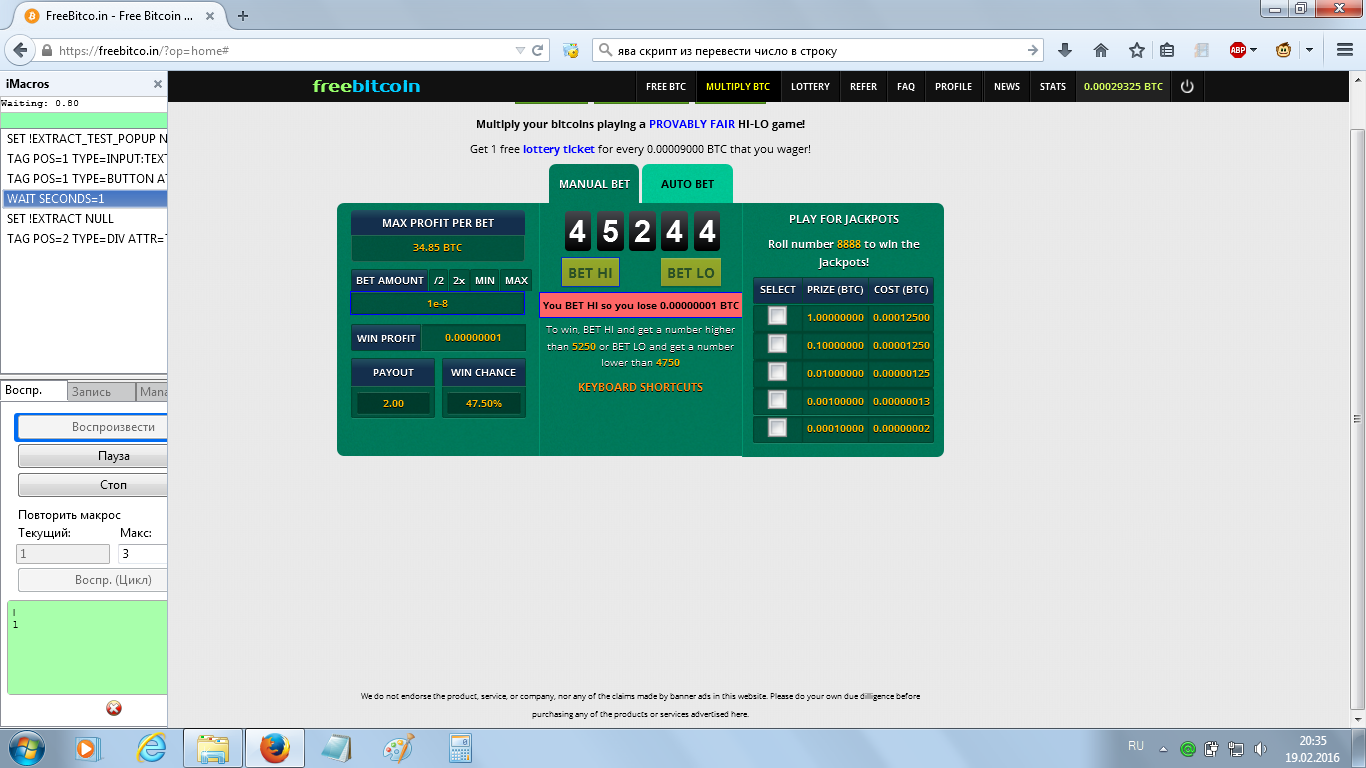The height and width of the screenshot is (768, 1366).
Task: Switch to the AUTO BET tab
Action: (x=687, y=184)
